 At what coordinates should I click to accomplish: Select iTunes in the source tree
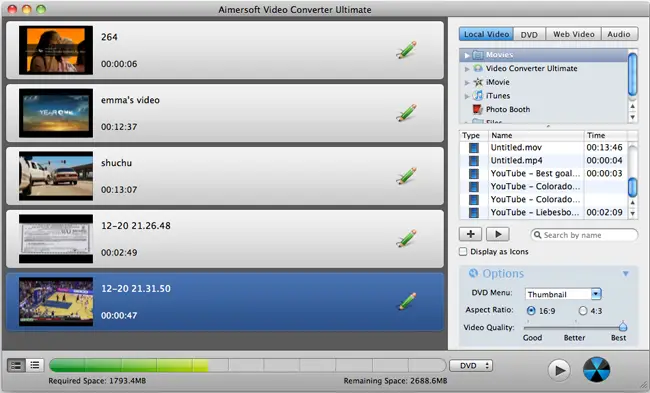click(x=498, y=96)
